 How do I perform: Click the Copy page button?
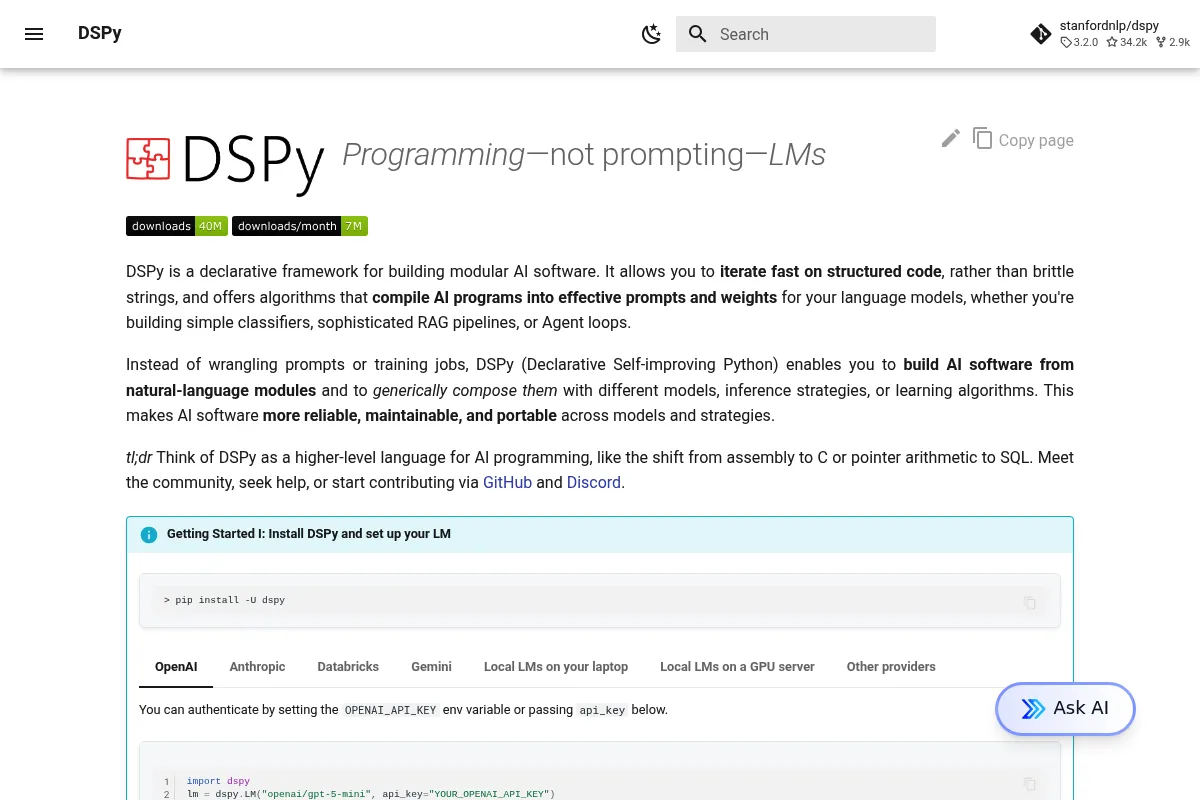[1023, 139]
